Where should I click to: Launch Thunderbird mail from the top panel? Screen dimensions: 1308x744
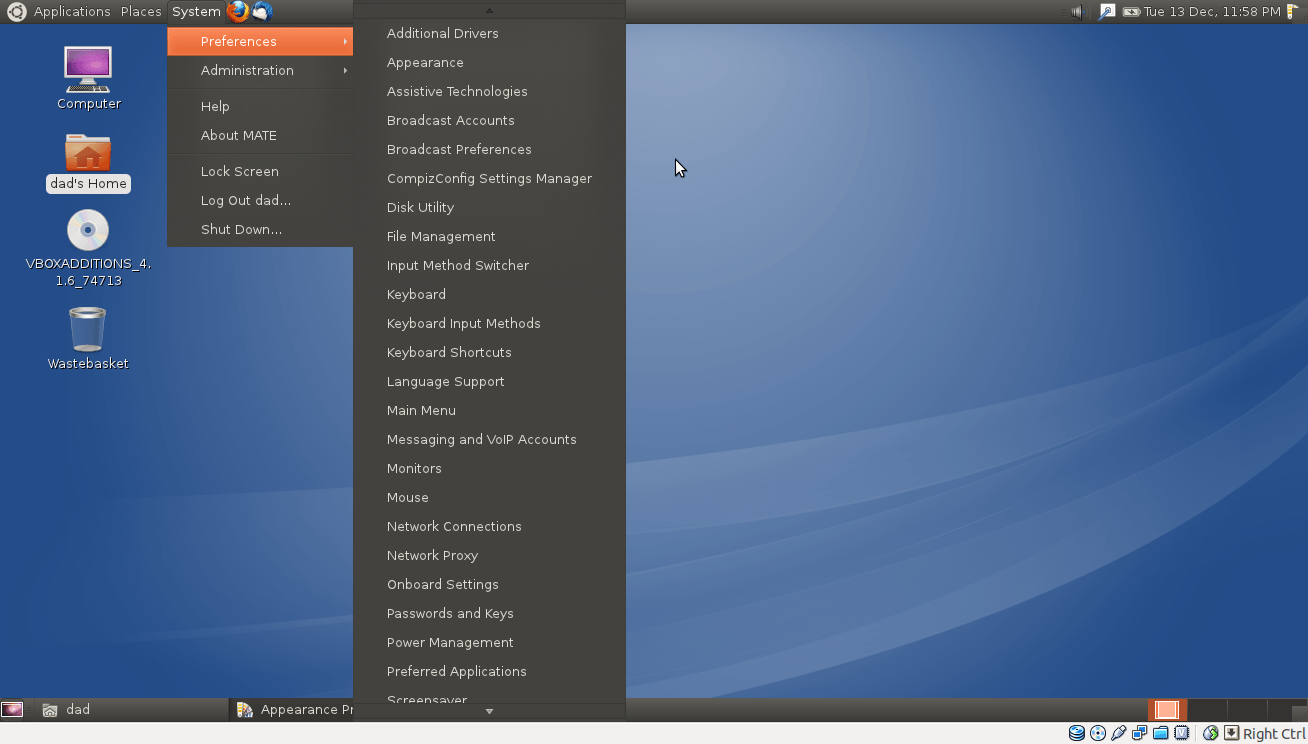(x=262, y=11)
